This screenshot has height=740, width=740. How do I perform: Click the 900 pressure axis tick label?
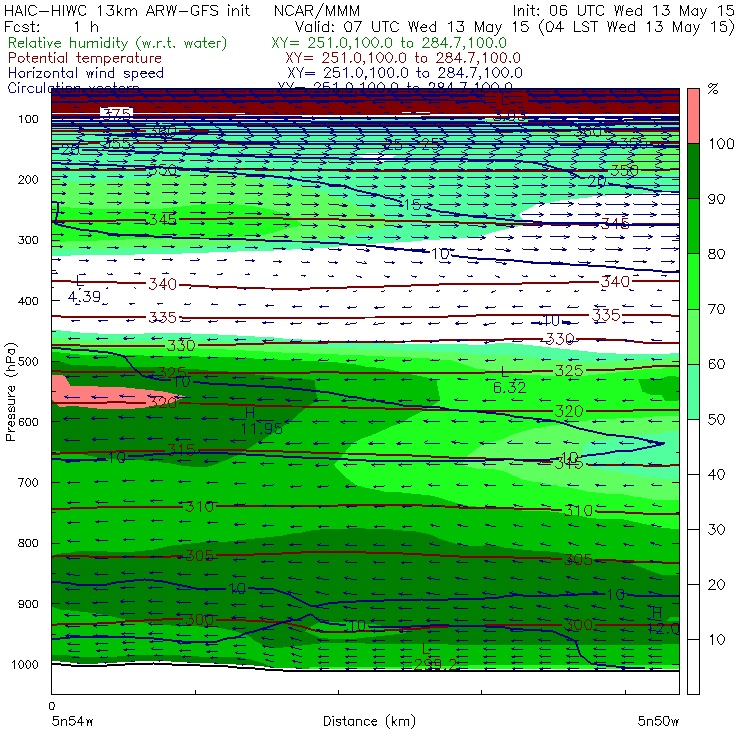[28, 604]
